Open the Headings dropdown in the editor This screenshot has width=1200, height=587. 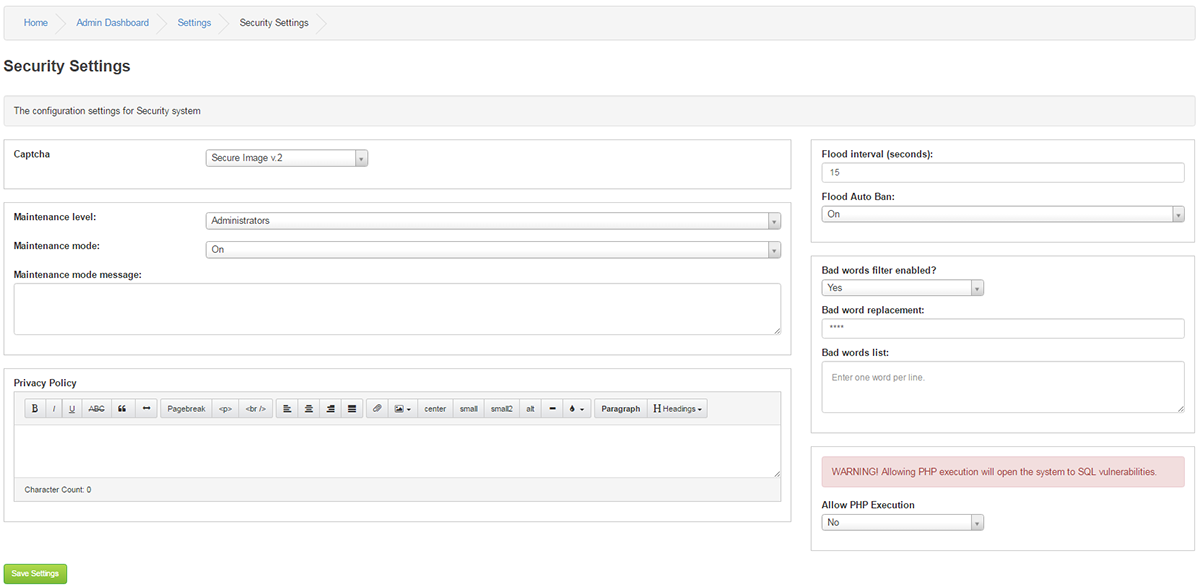pos(677,408)
